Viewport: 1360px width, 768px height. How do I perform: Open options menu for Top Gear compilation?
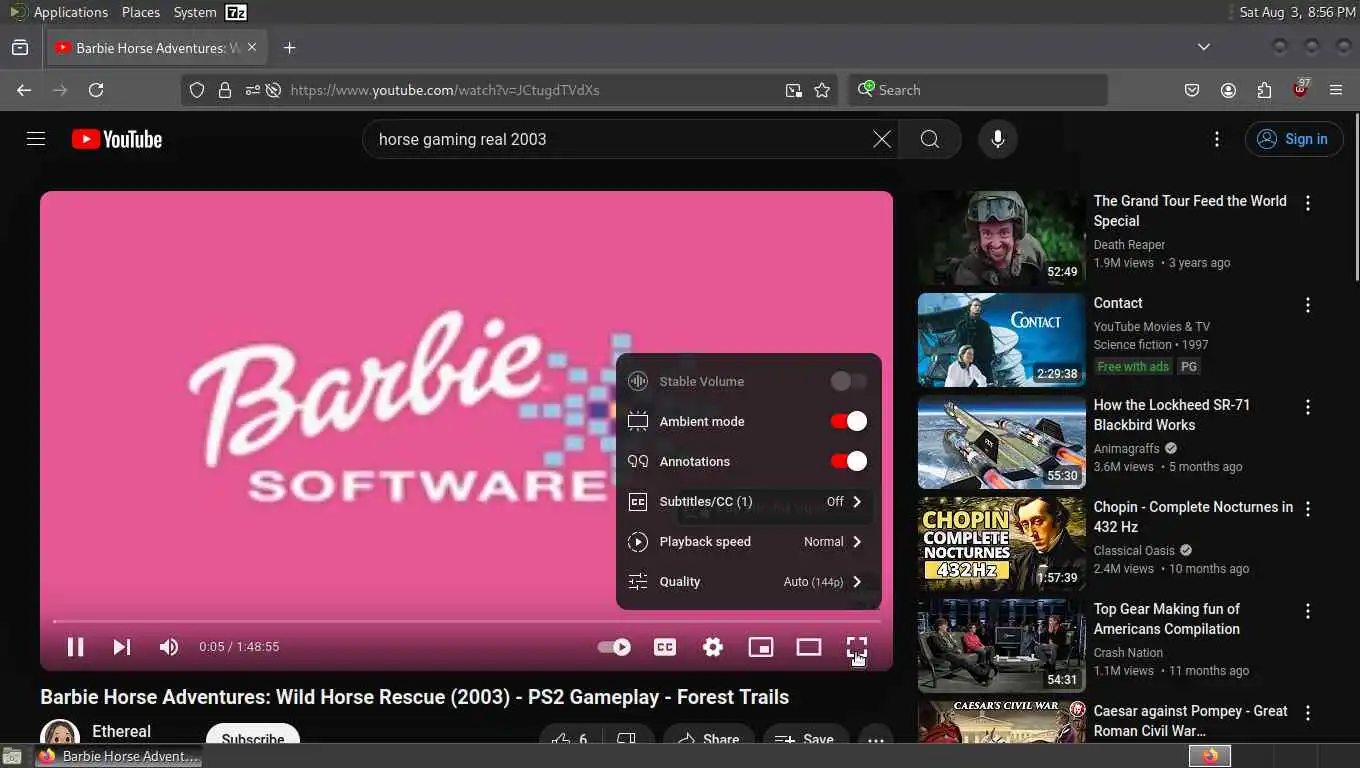point(1308,611)
